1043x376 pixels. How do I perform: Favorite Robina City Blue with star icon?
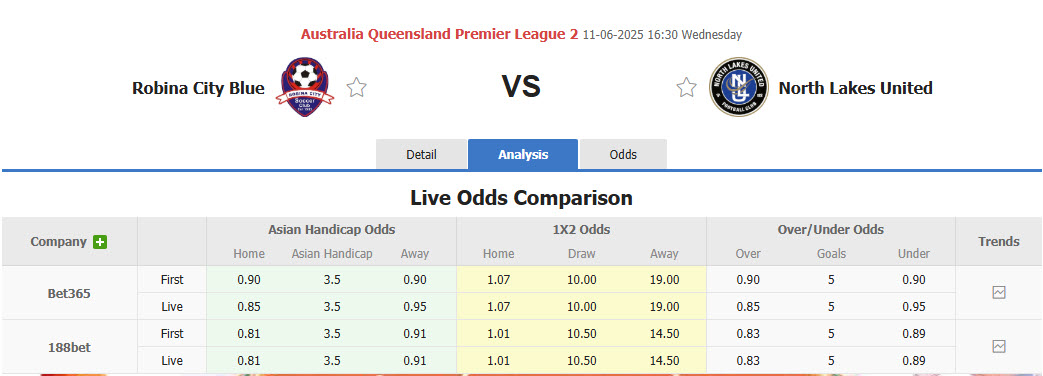click(357, 87)
